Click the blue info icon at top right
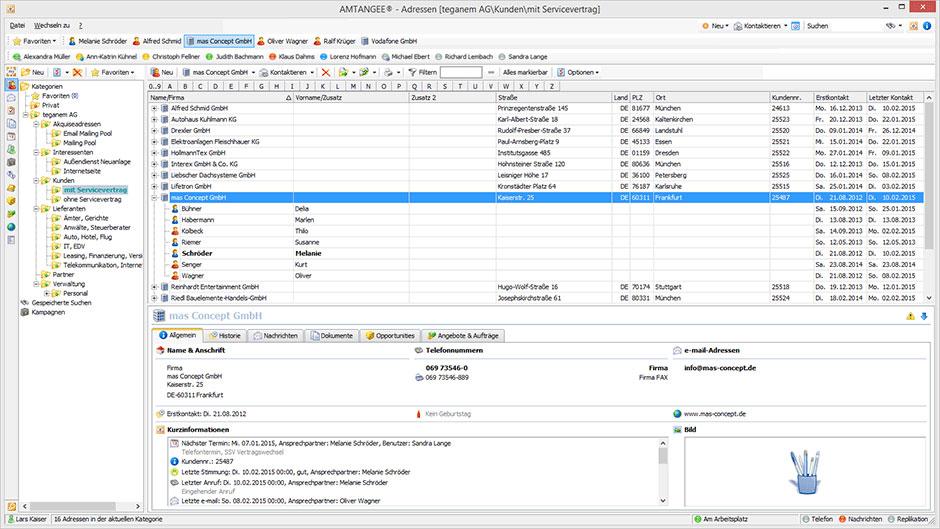This screenshot has width=940, height=529. click(x=927, y=26)
